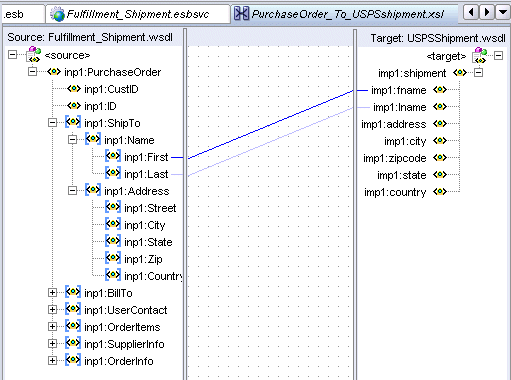Click the inp1:Address element icon

93,190
